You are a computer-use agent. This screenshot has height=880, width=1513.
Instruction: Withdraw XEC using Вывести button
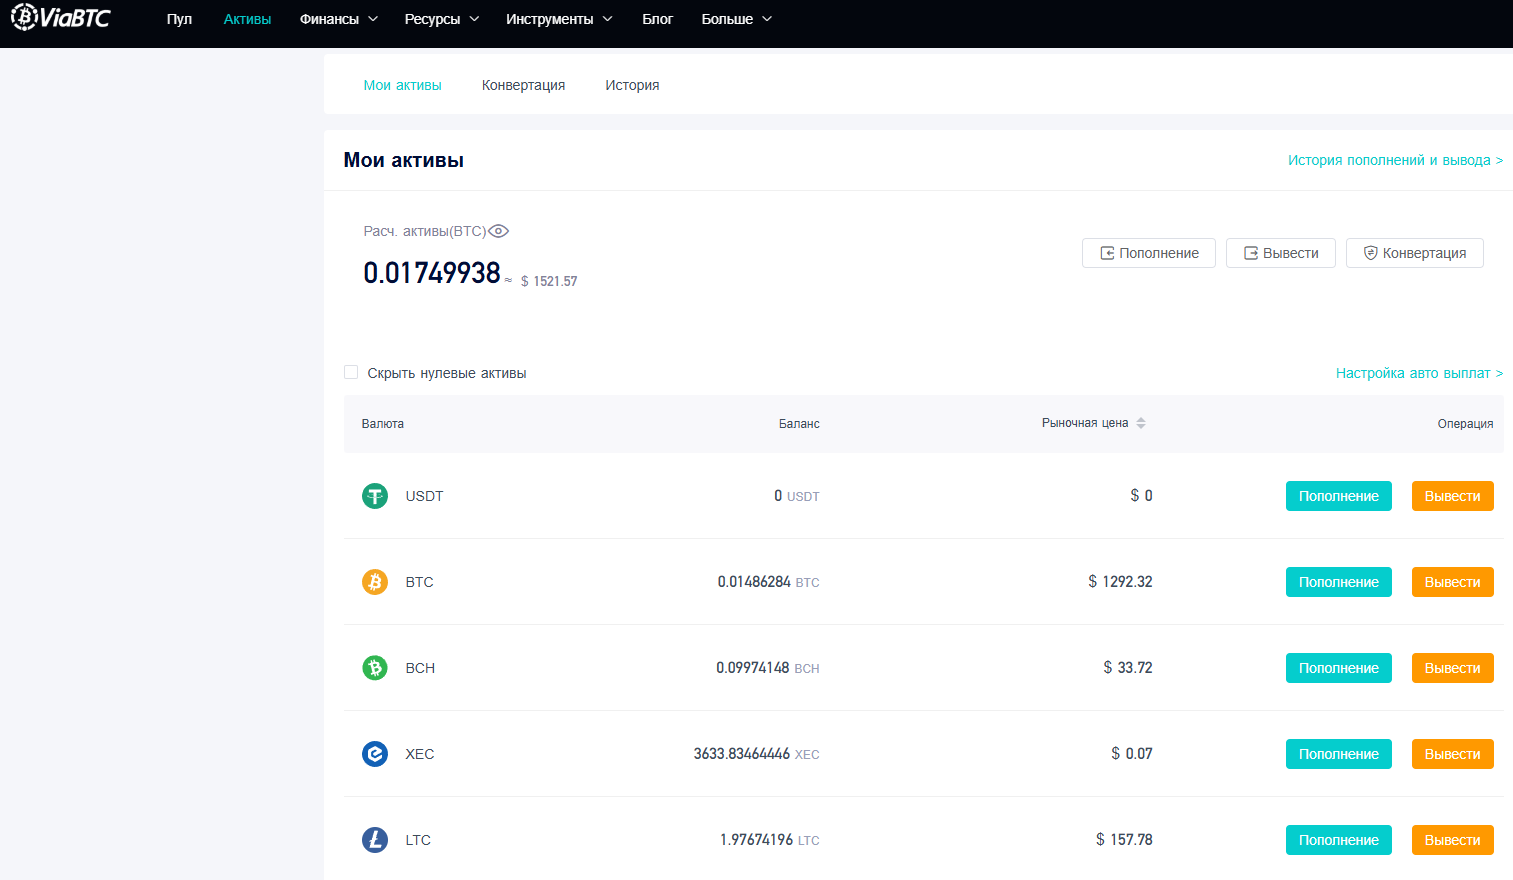coord(1453,754)
